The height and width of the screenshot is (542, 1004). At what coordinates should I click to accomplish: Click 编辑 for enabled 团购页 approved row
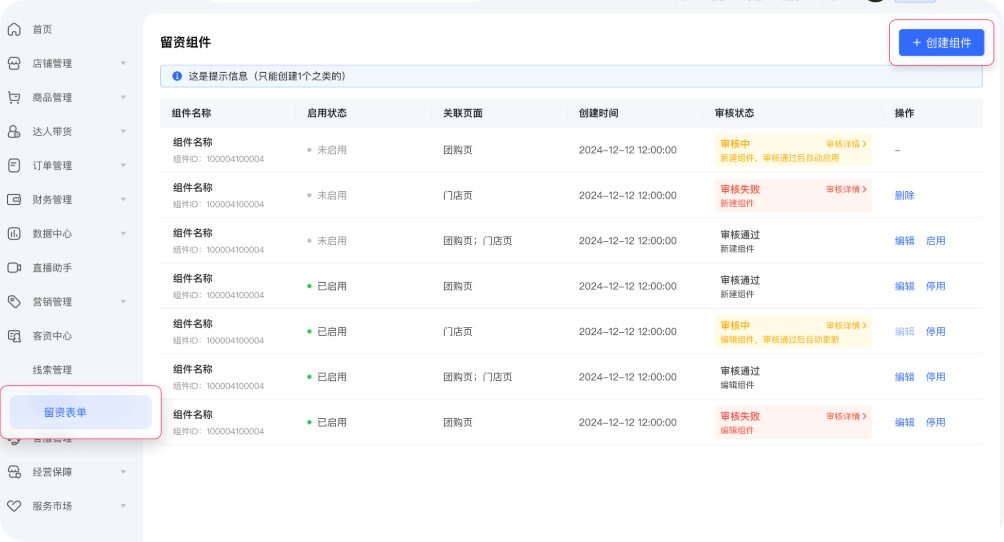coord(904,286)
